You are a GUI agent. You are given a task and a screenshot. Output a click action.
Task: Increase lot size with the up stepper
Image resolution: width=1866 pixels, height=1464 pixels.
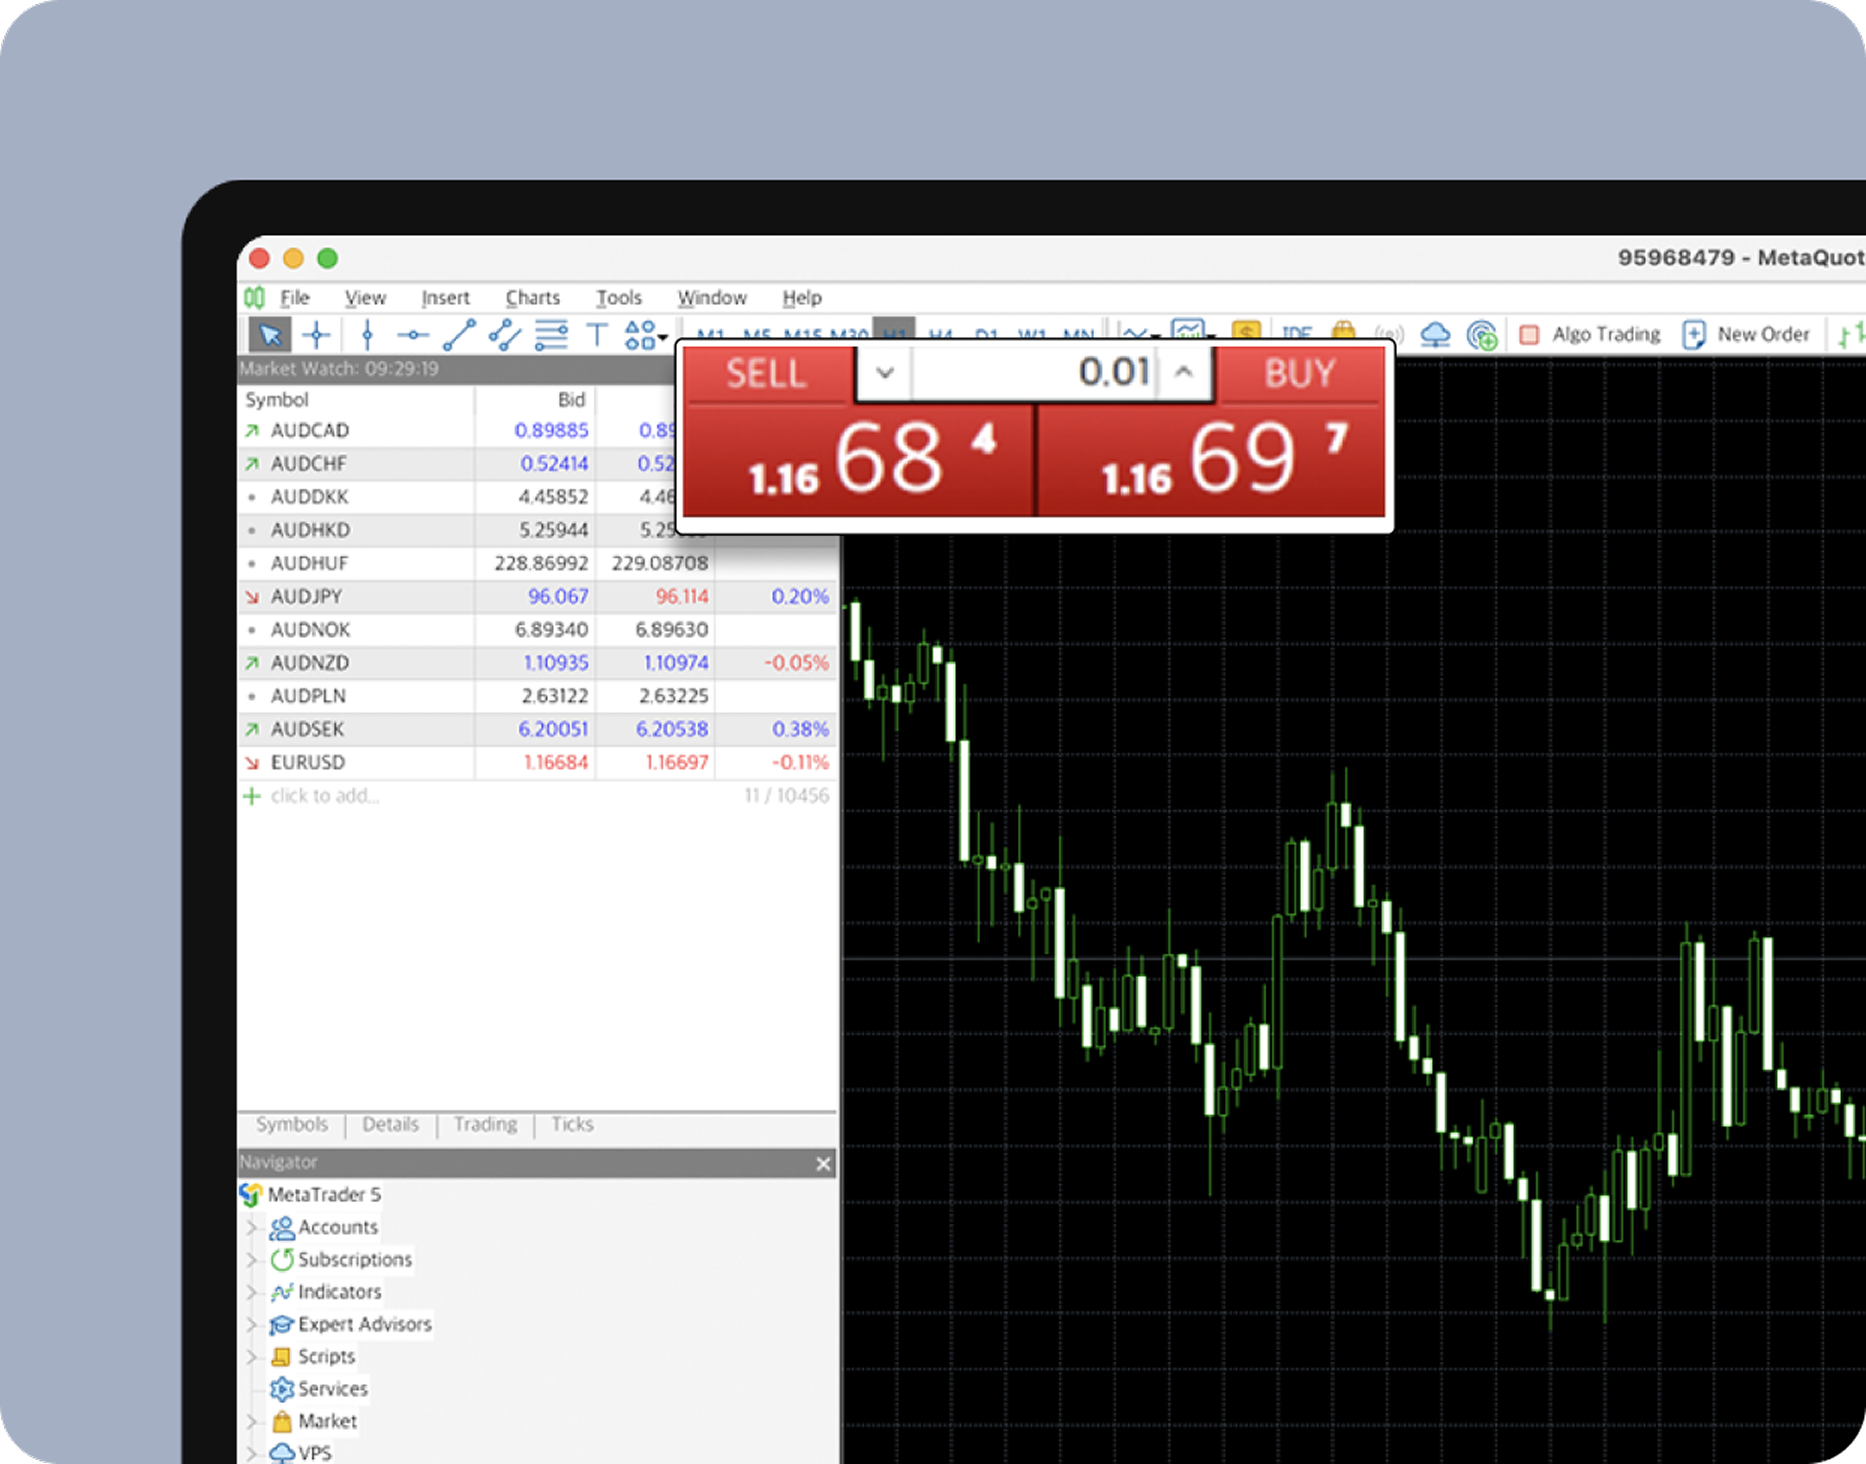click(1185, 372)
